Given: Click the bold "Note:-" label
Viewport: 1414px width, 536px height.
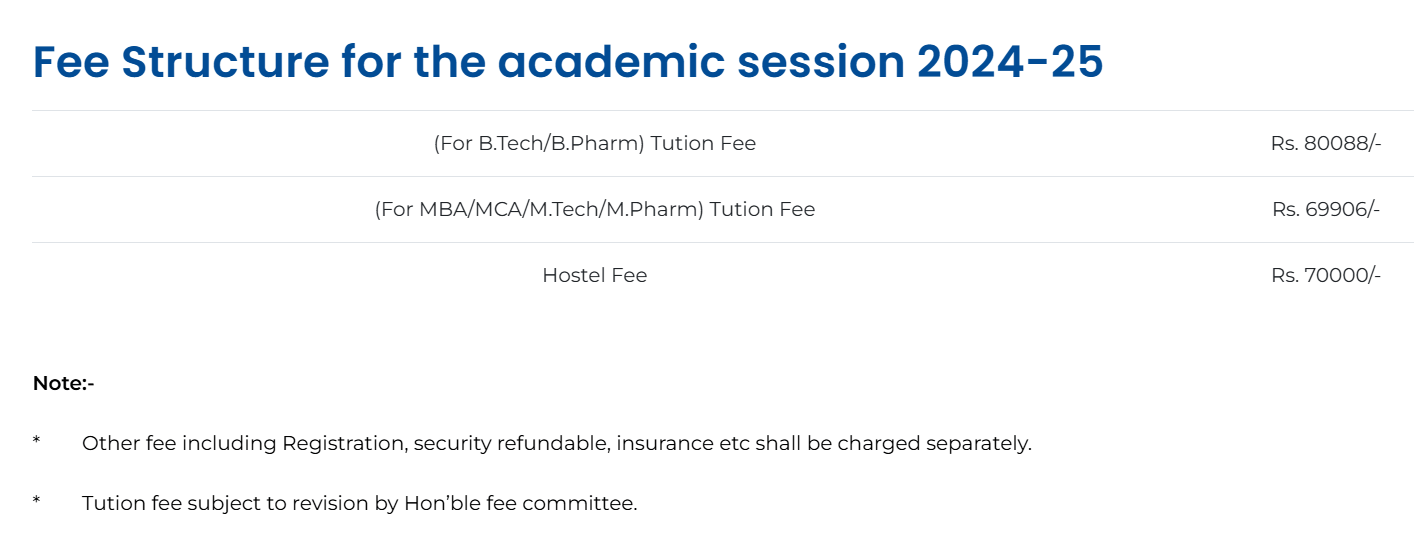Looking at the screenshot, I should [x=63, y=383].
